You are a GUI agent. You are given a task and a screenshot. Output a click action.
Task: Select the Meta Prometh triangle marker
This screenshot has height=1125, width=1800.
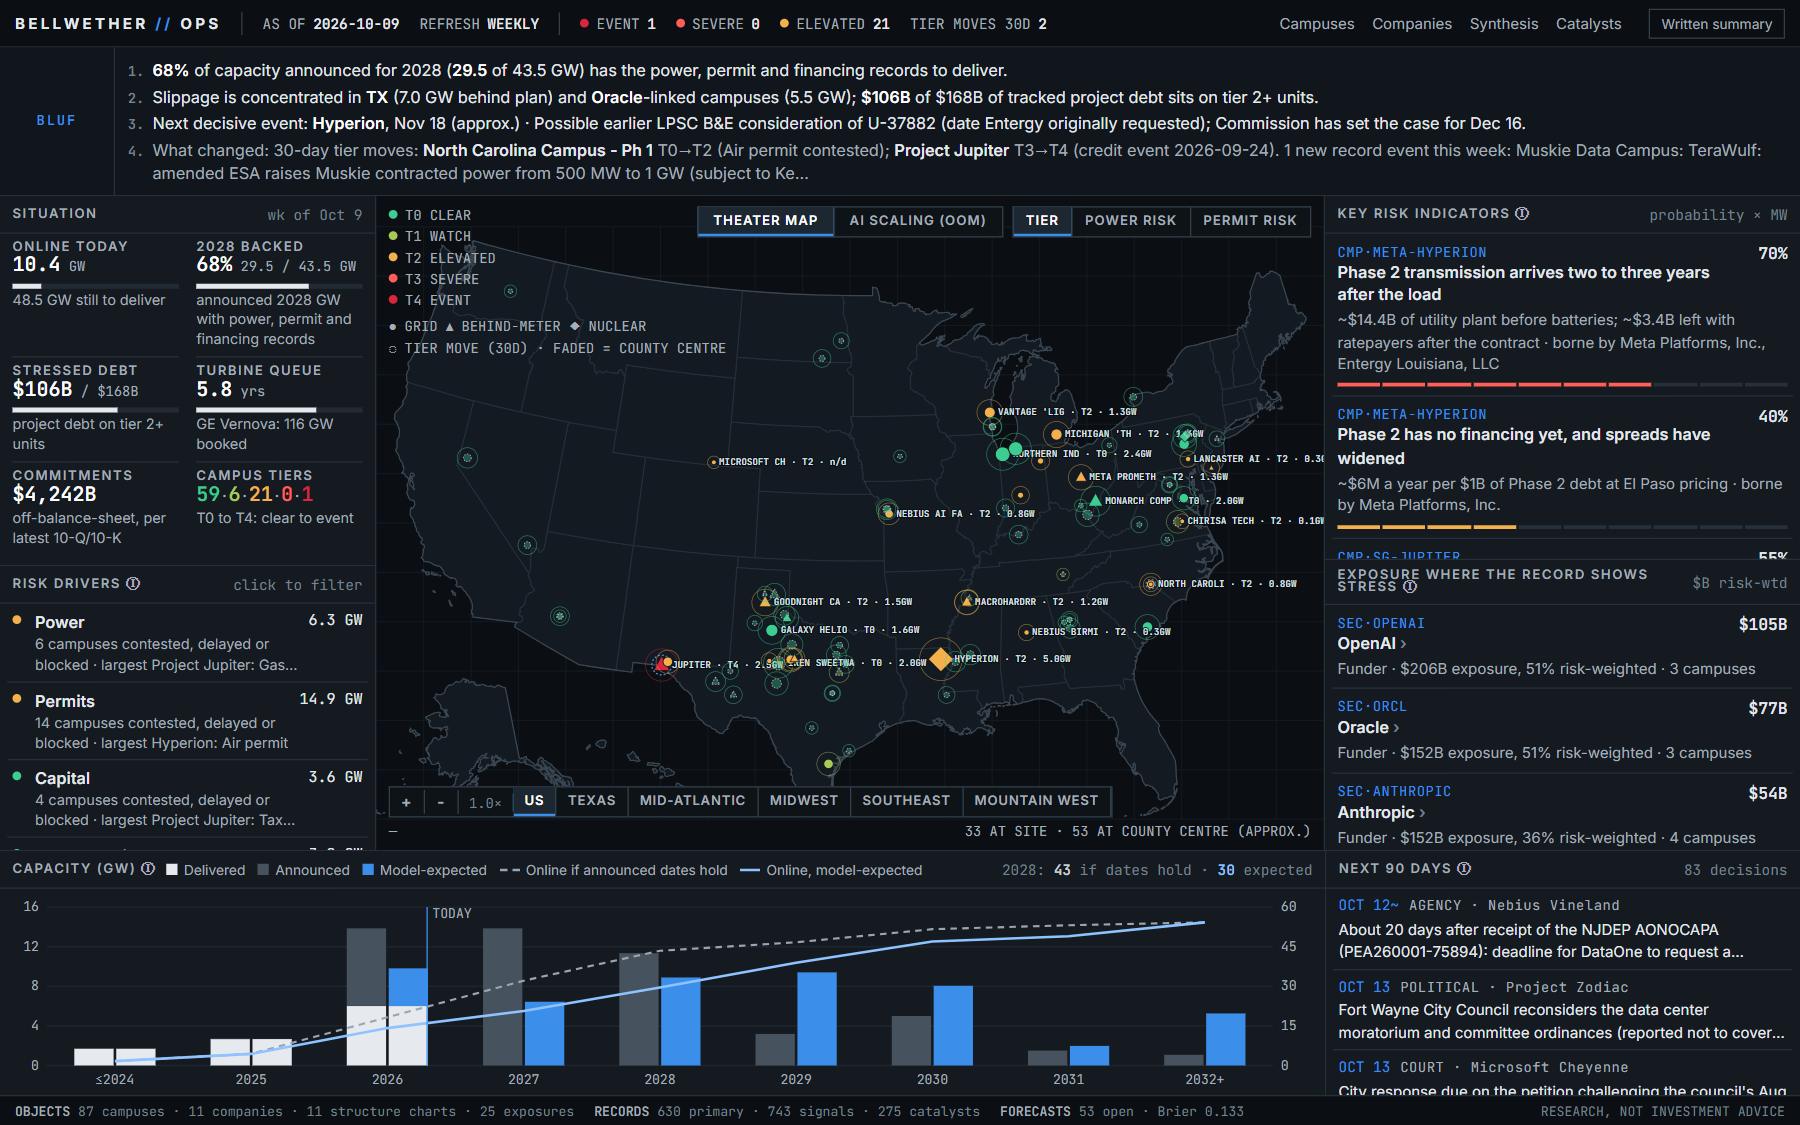point(1080,477)
